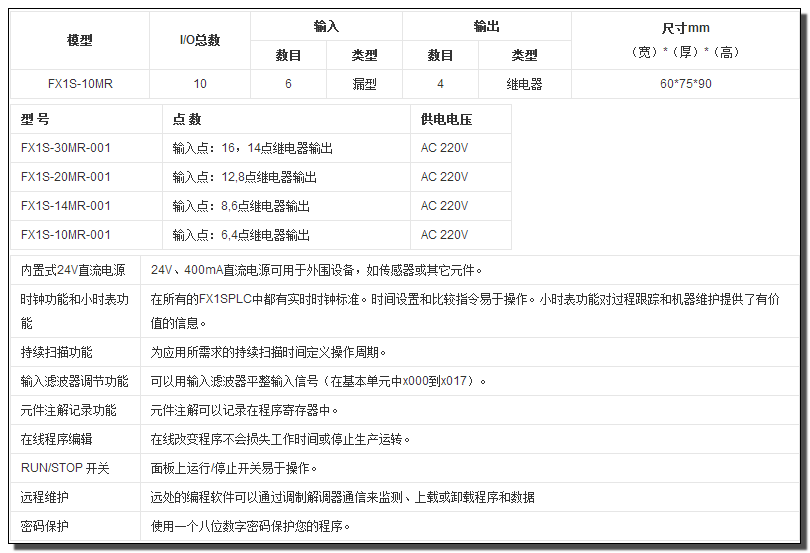
Task: Click the x000到x017 filter description text
Action: (x=318, y=381)
